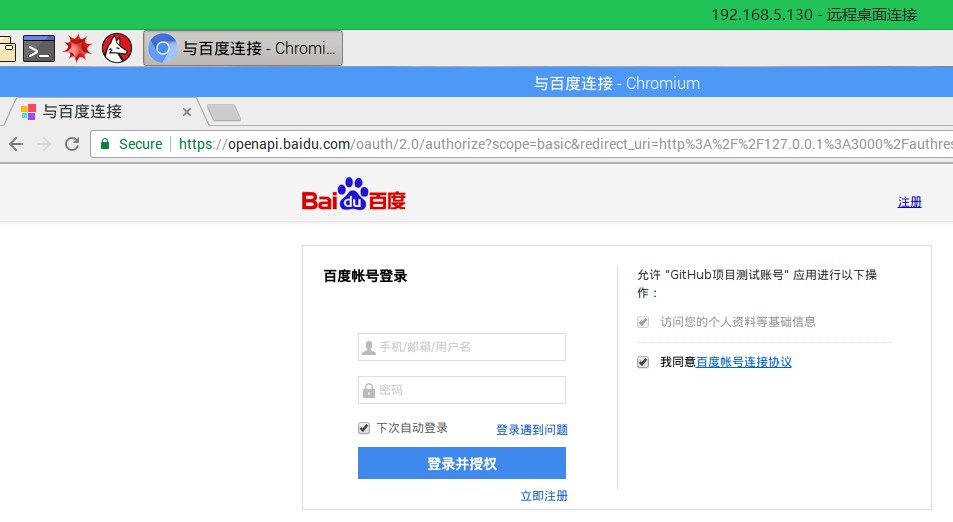Click the Secure label in address bar

click(140, 144)
